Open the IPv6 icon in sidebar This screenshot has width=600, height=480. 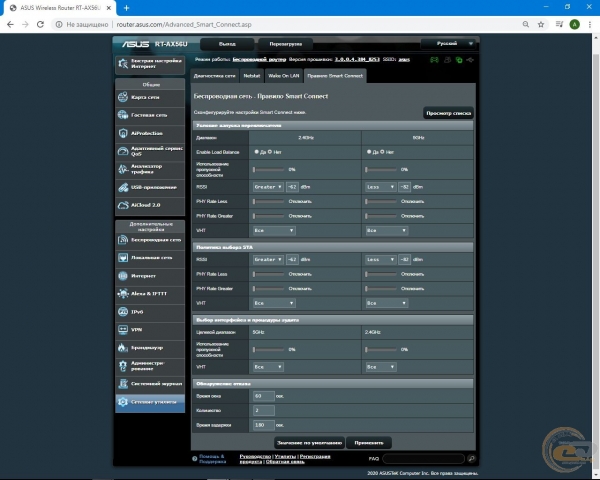coord(123,312)
